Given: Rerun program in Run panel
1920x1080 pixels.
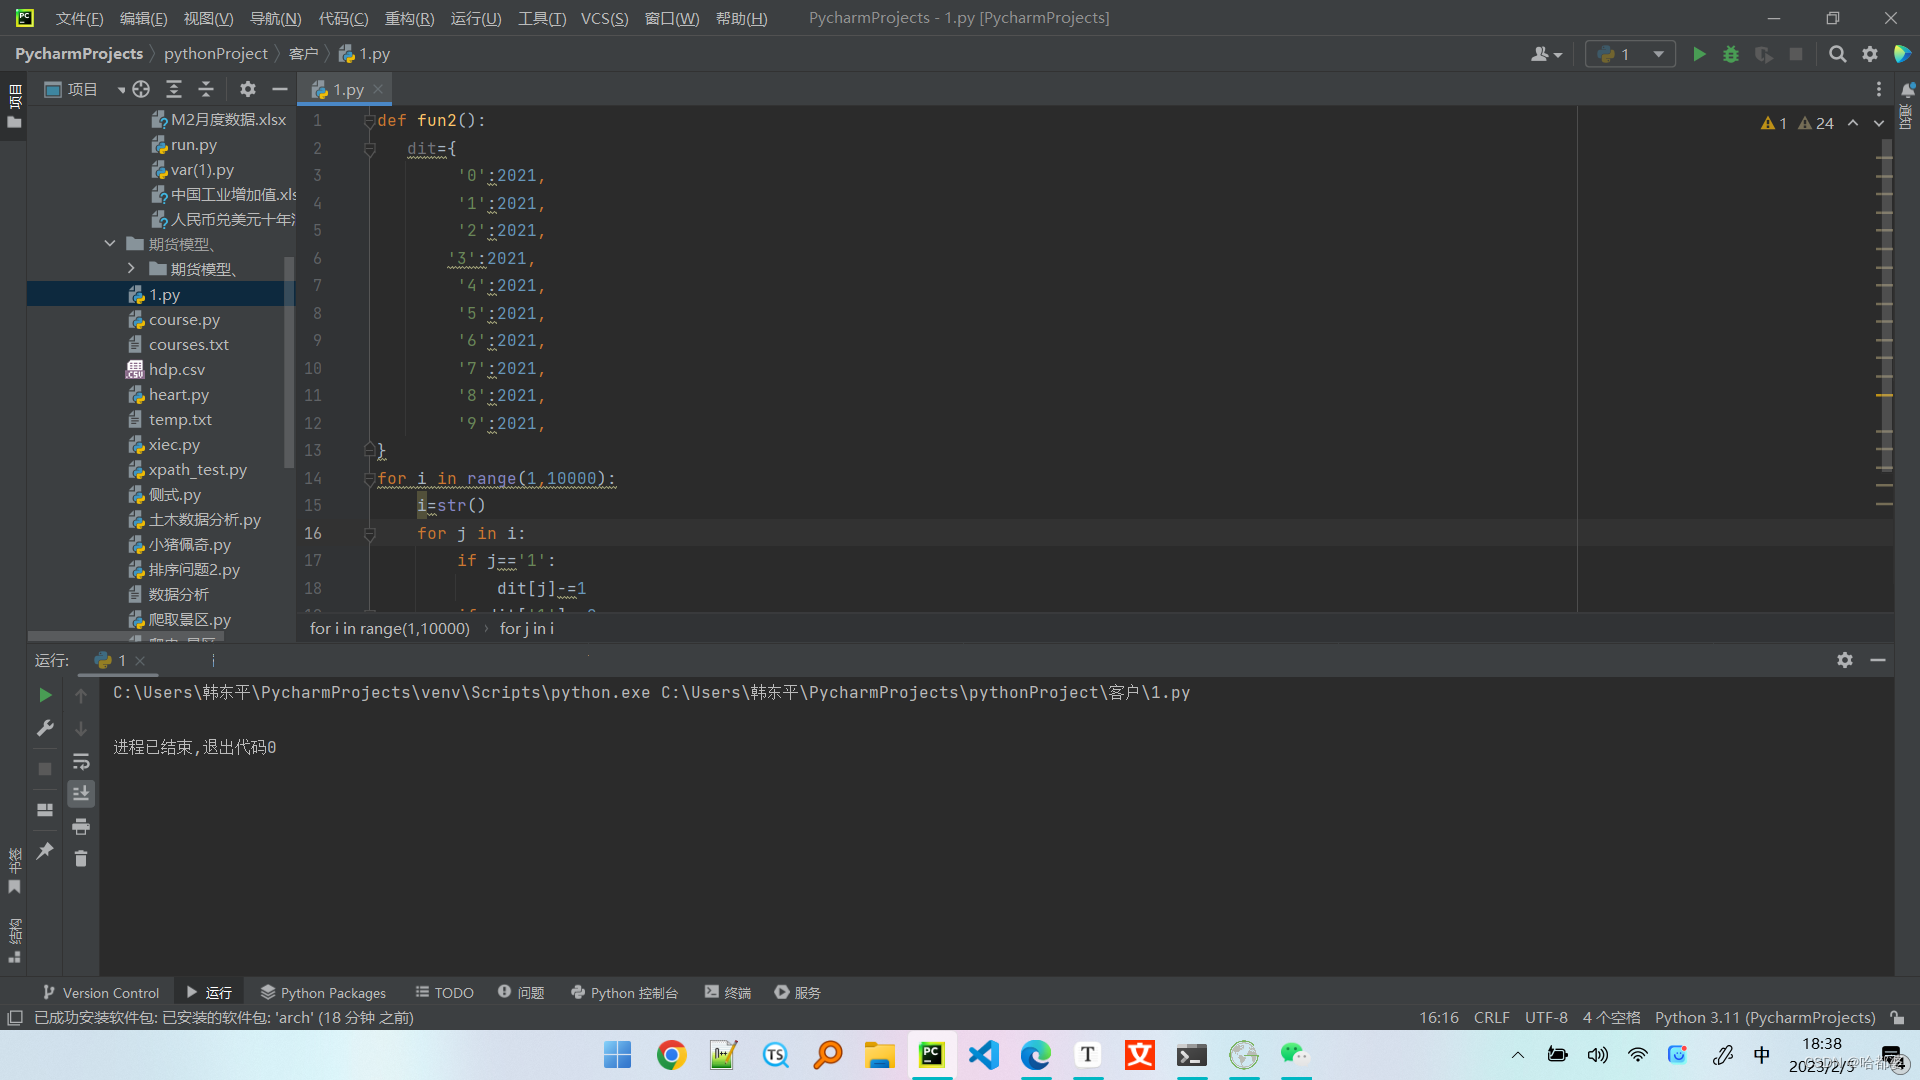Looking at the screenshot, I should (45, 695).
